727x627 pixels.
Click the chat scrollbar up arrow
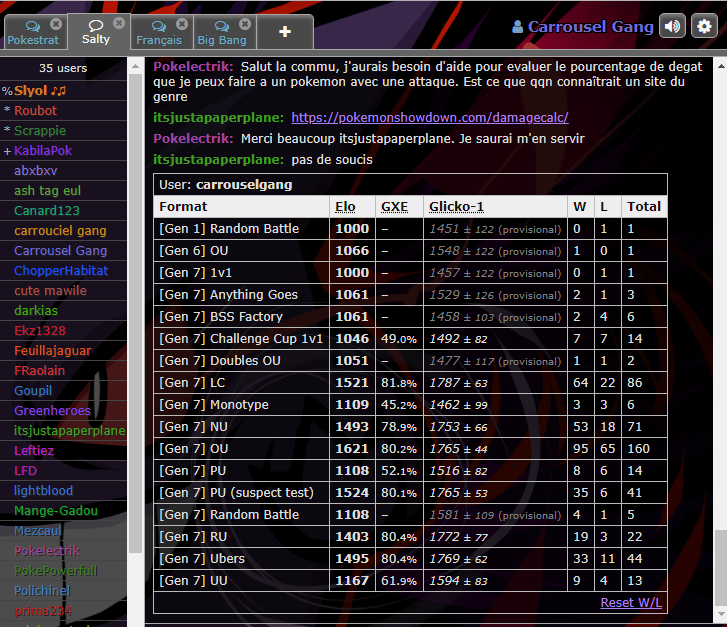coord(721,66)
